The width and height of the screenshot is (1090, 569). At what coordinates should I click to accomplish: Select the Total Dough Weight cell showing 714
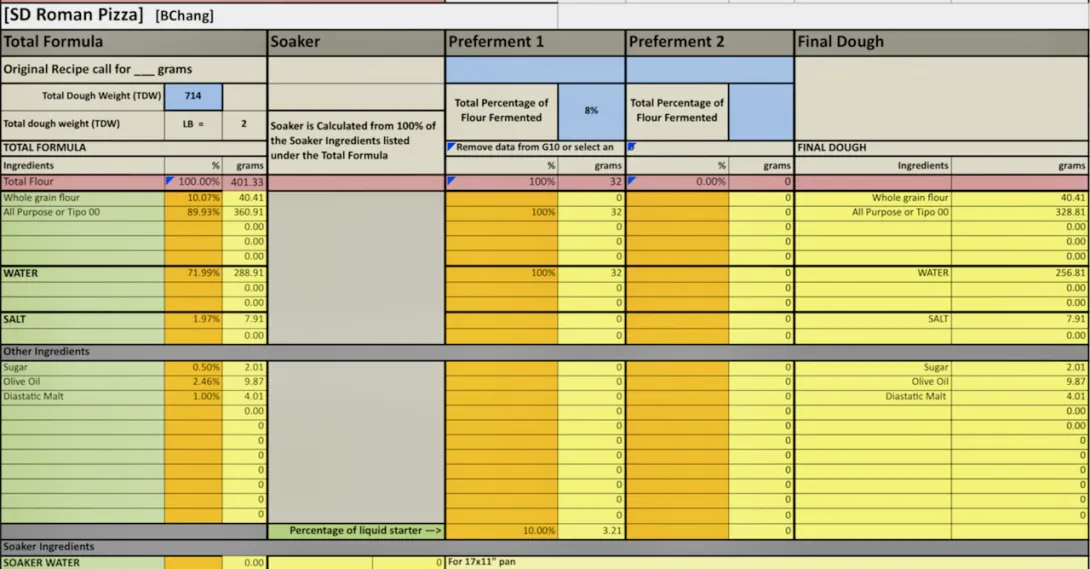[x=193, y=96]
